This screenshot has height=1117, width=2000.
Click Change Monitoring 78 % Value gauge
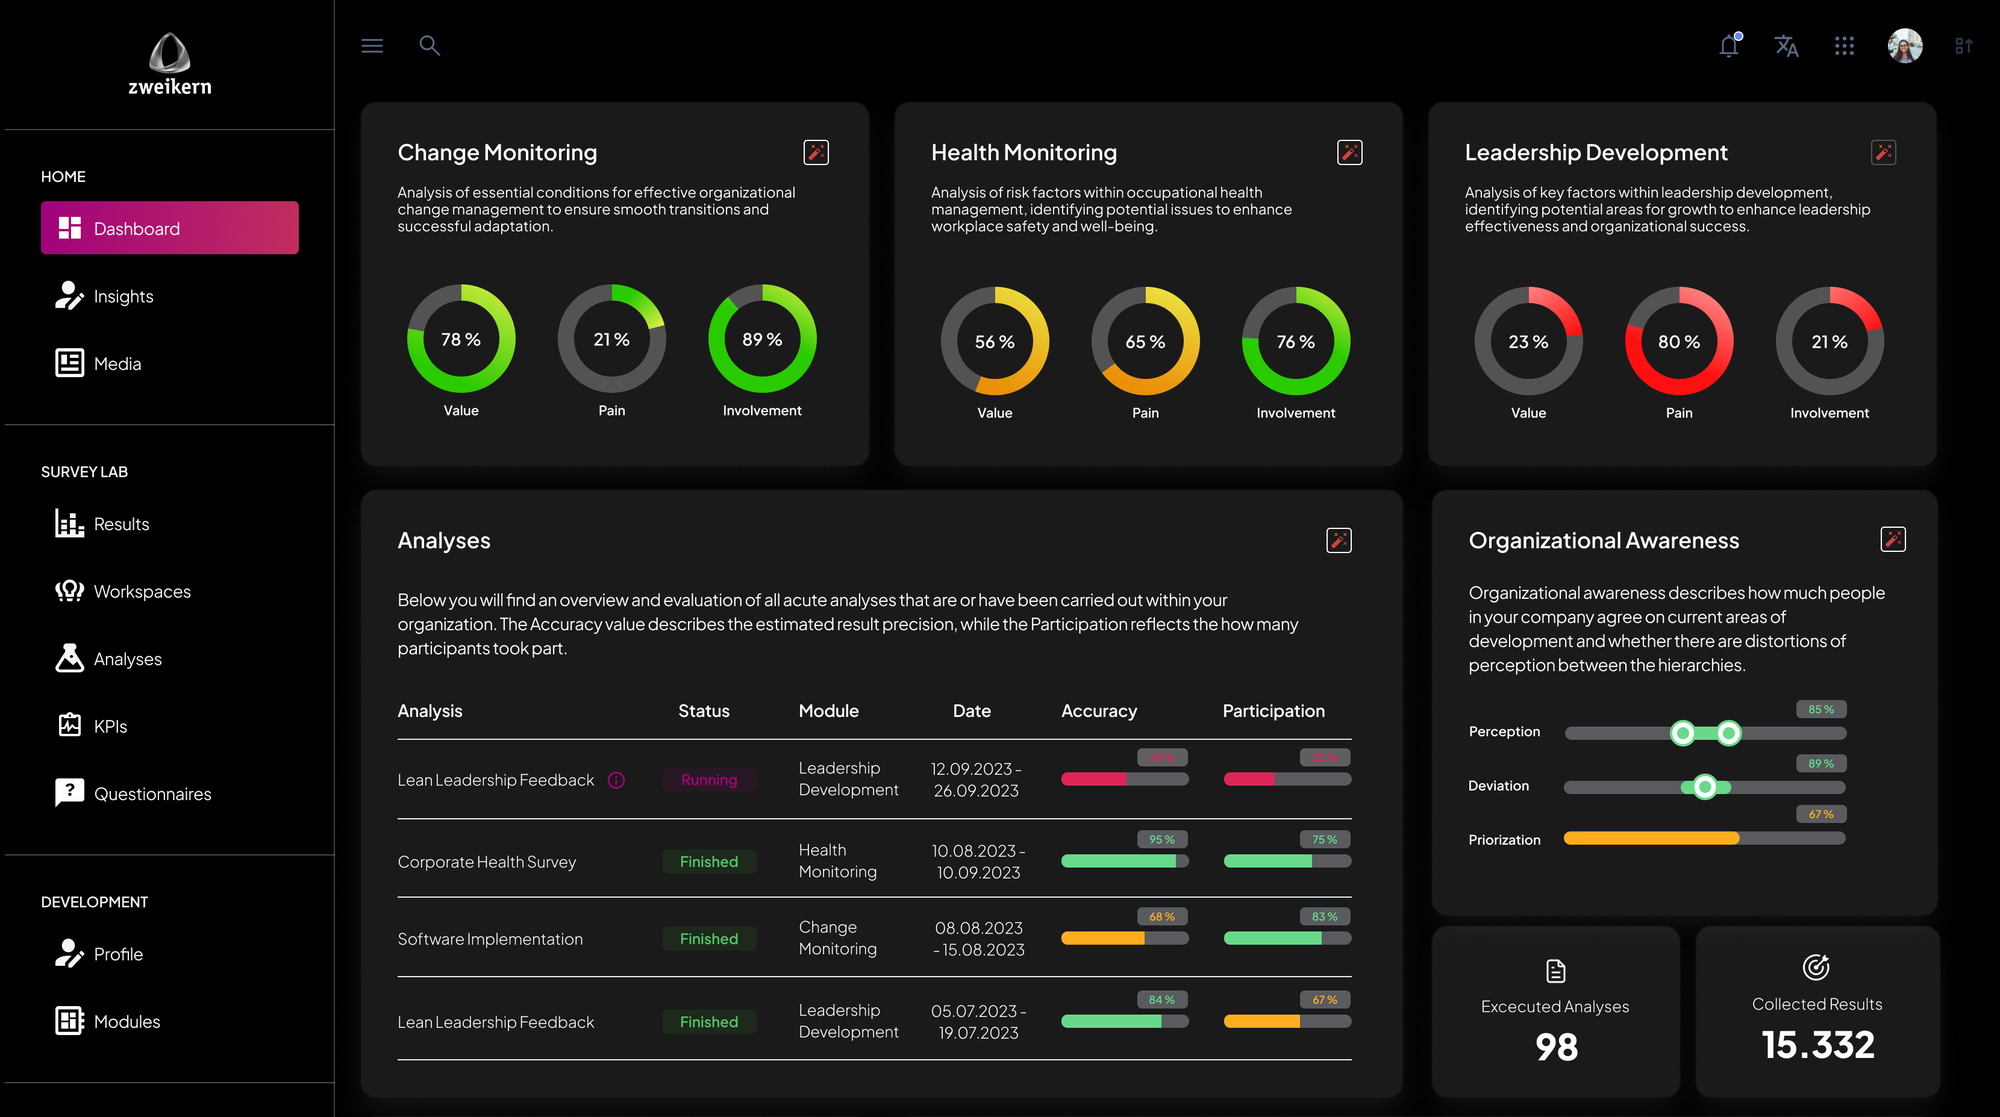pyautogui.click(x=461, y=339)
